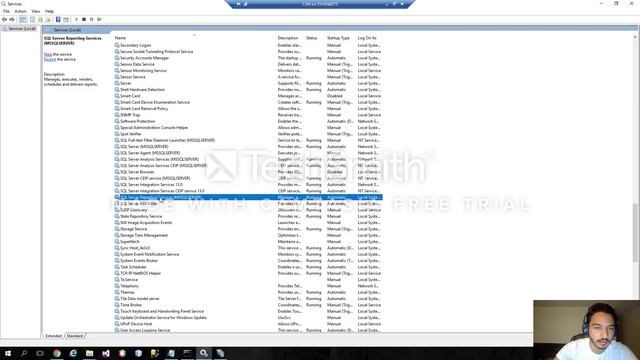Click the Services gears taskbar icon
The height and width of the screenshot is (360, 640).
point(204,353)
